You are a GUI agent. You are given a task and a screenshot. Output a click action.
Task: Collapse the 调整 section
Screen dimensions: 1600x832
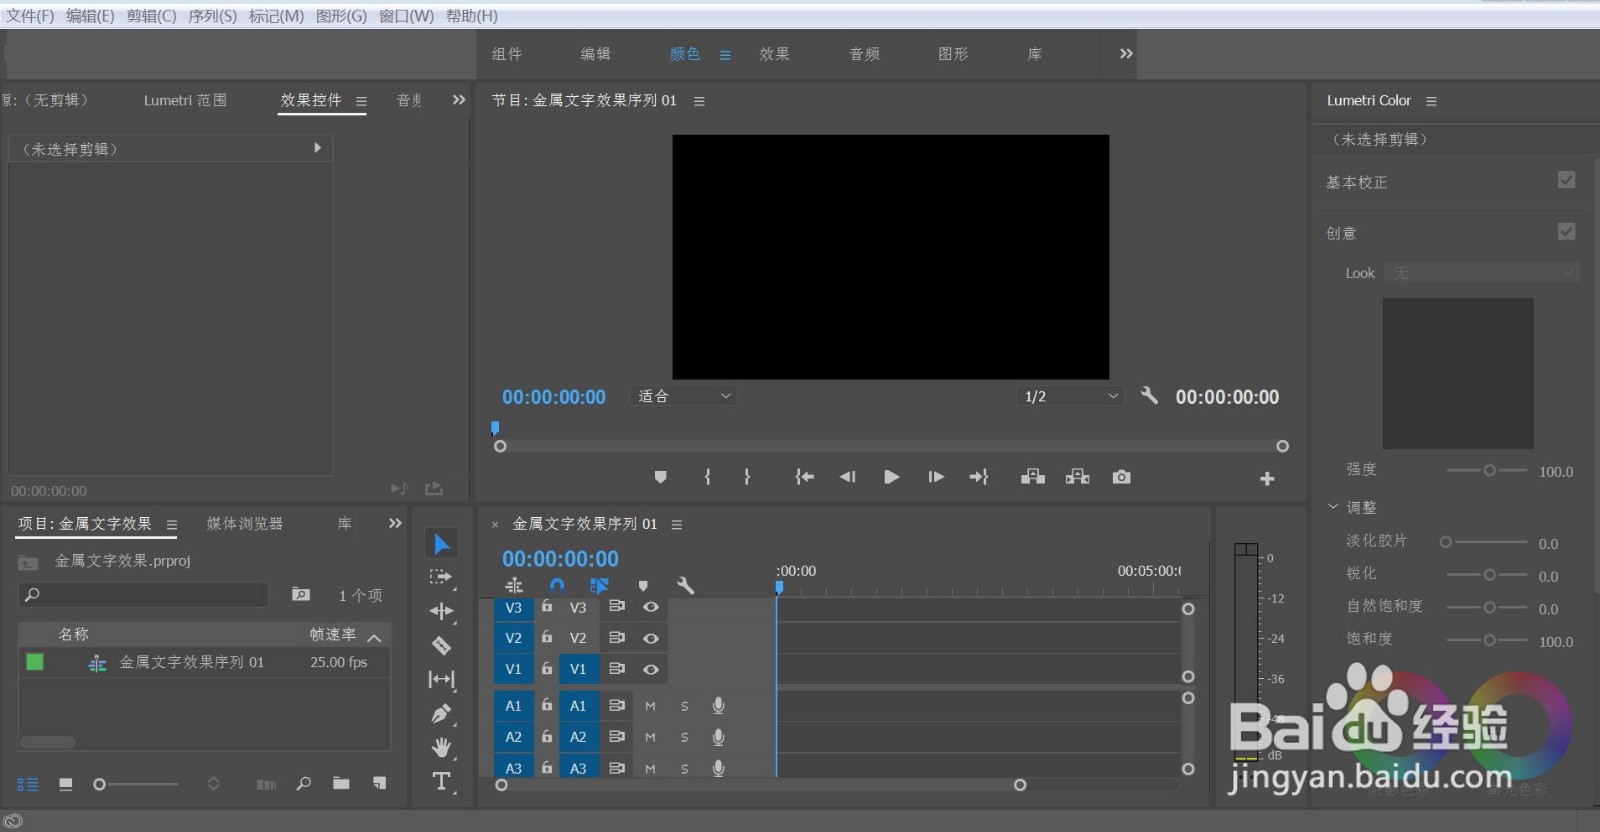point(1333,507)
